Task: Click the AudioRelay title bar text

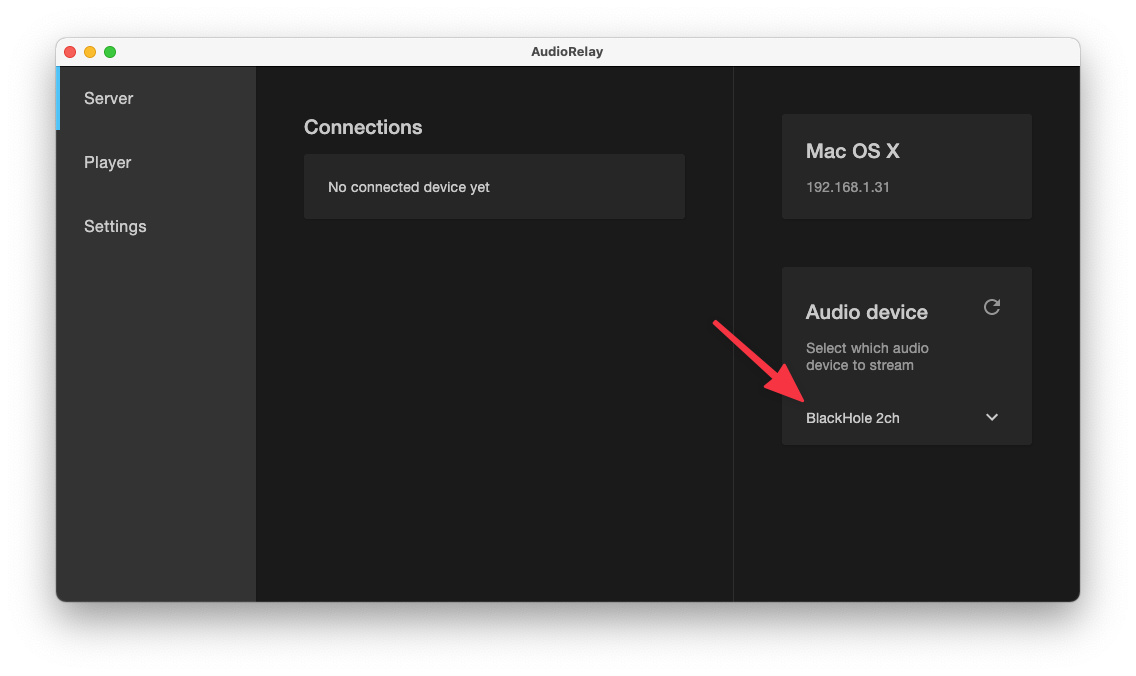Action: point(567,52)
